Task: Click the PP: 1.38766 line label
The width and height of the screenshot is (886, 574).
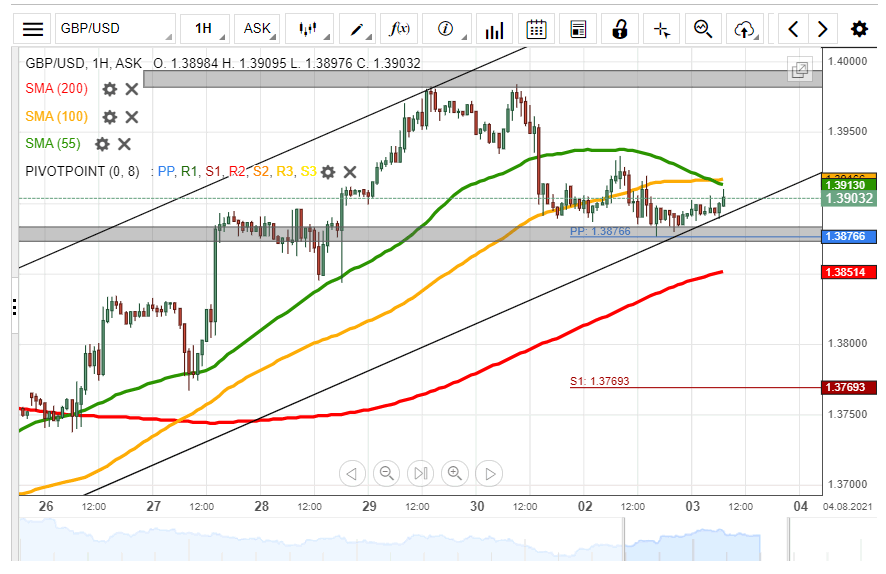Action: point(600,231)
